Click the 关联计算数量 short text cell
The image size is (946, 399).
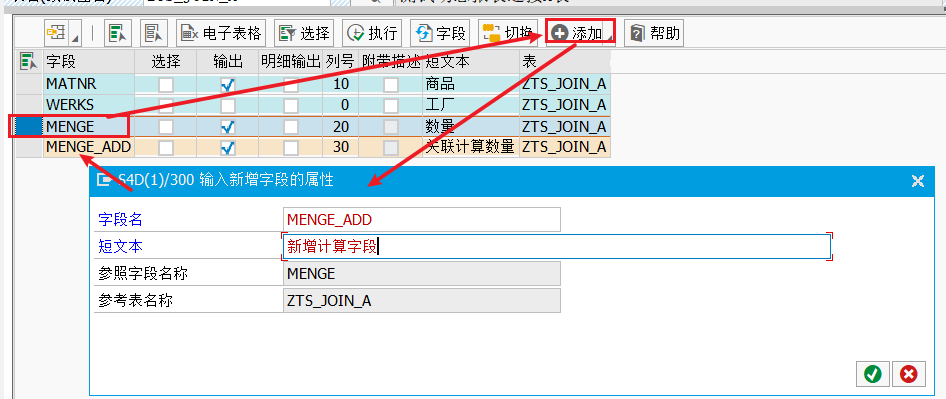pos(471,147)
